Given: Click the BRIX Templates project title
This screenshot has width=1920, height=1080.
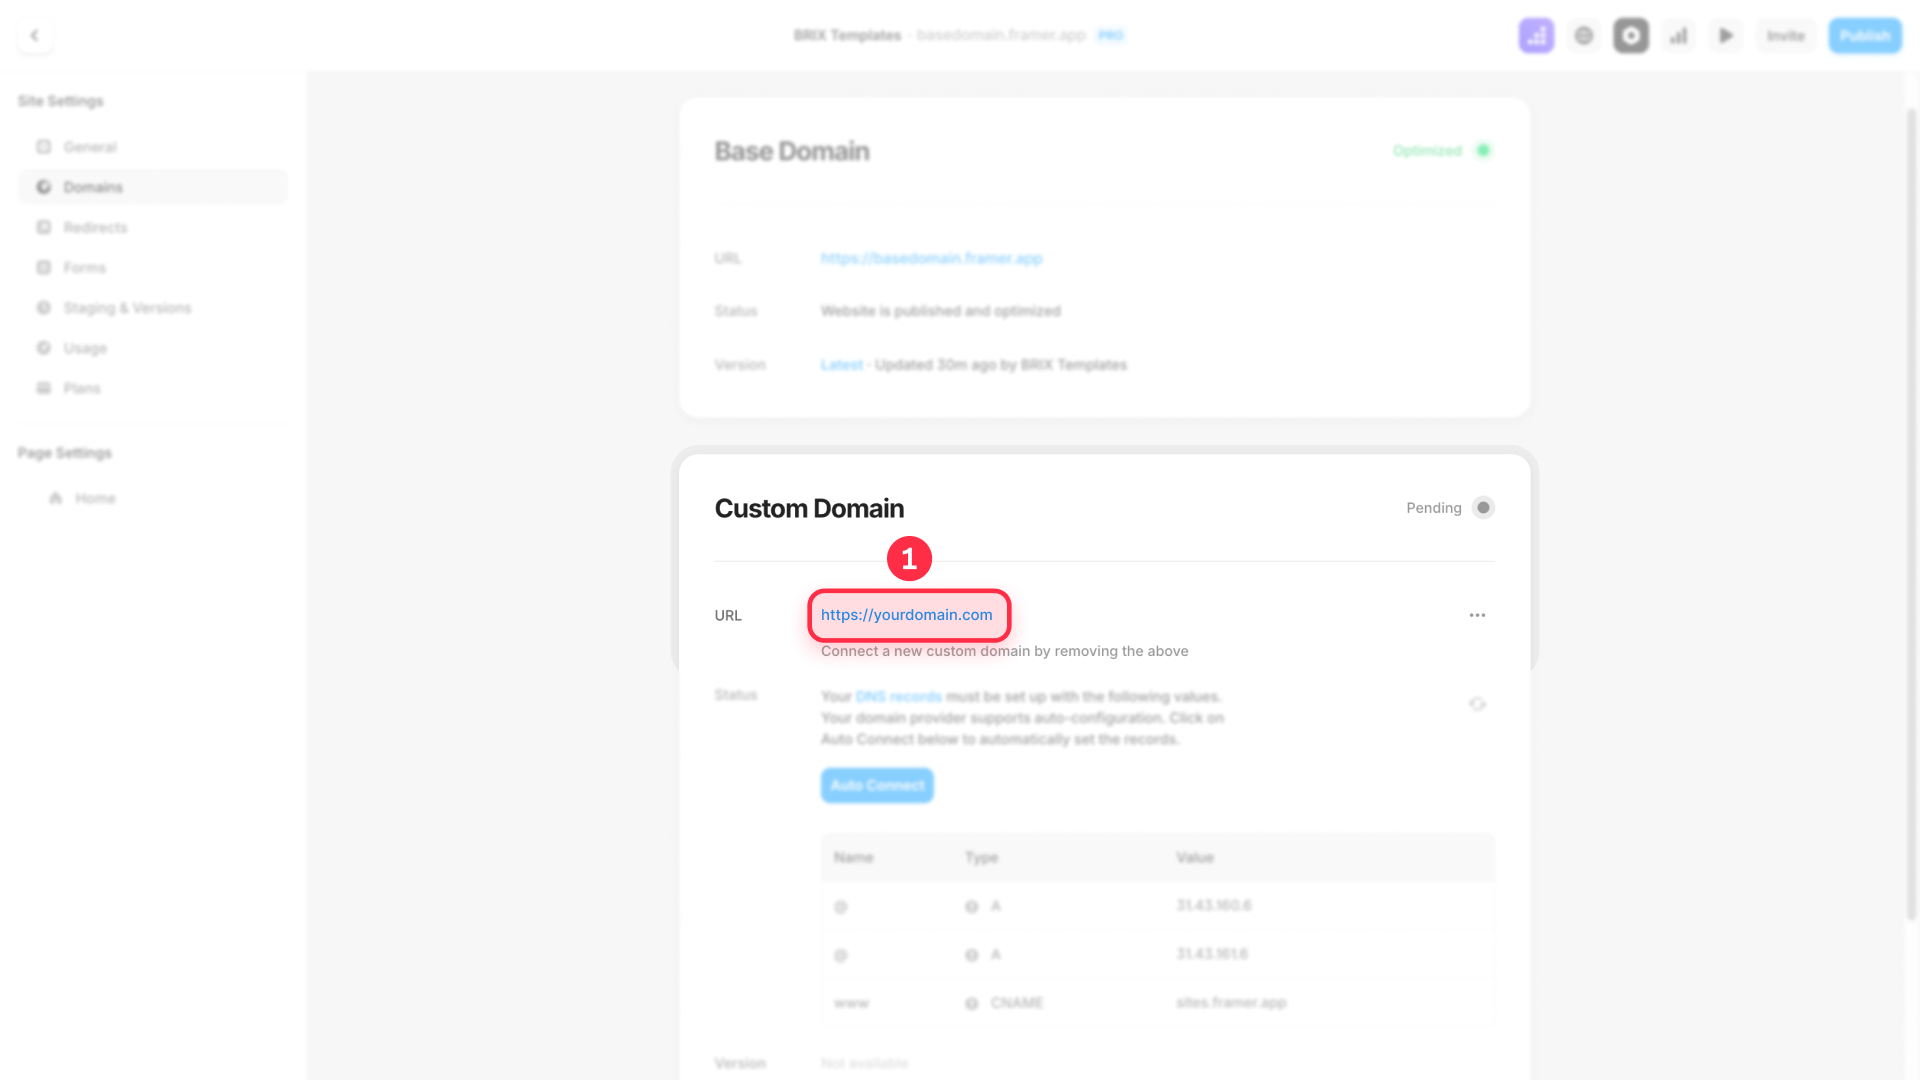Looking at the screenshot, I should [847, 36].
